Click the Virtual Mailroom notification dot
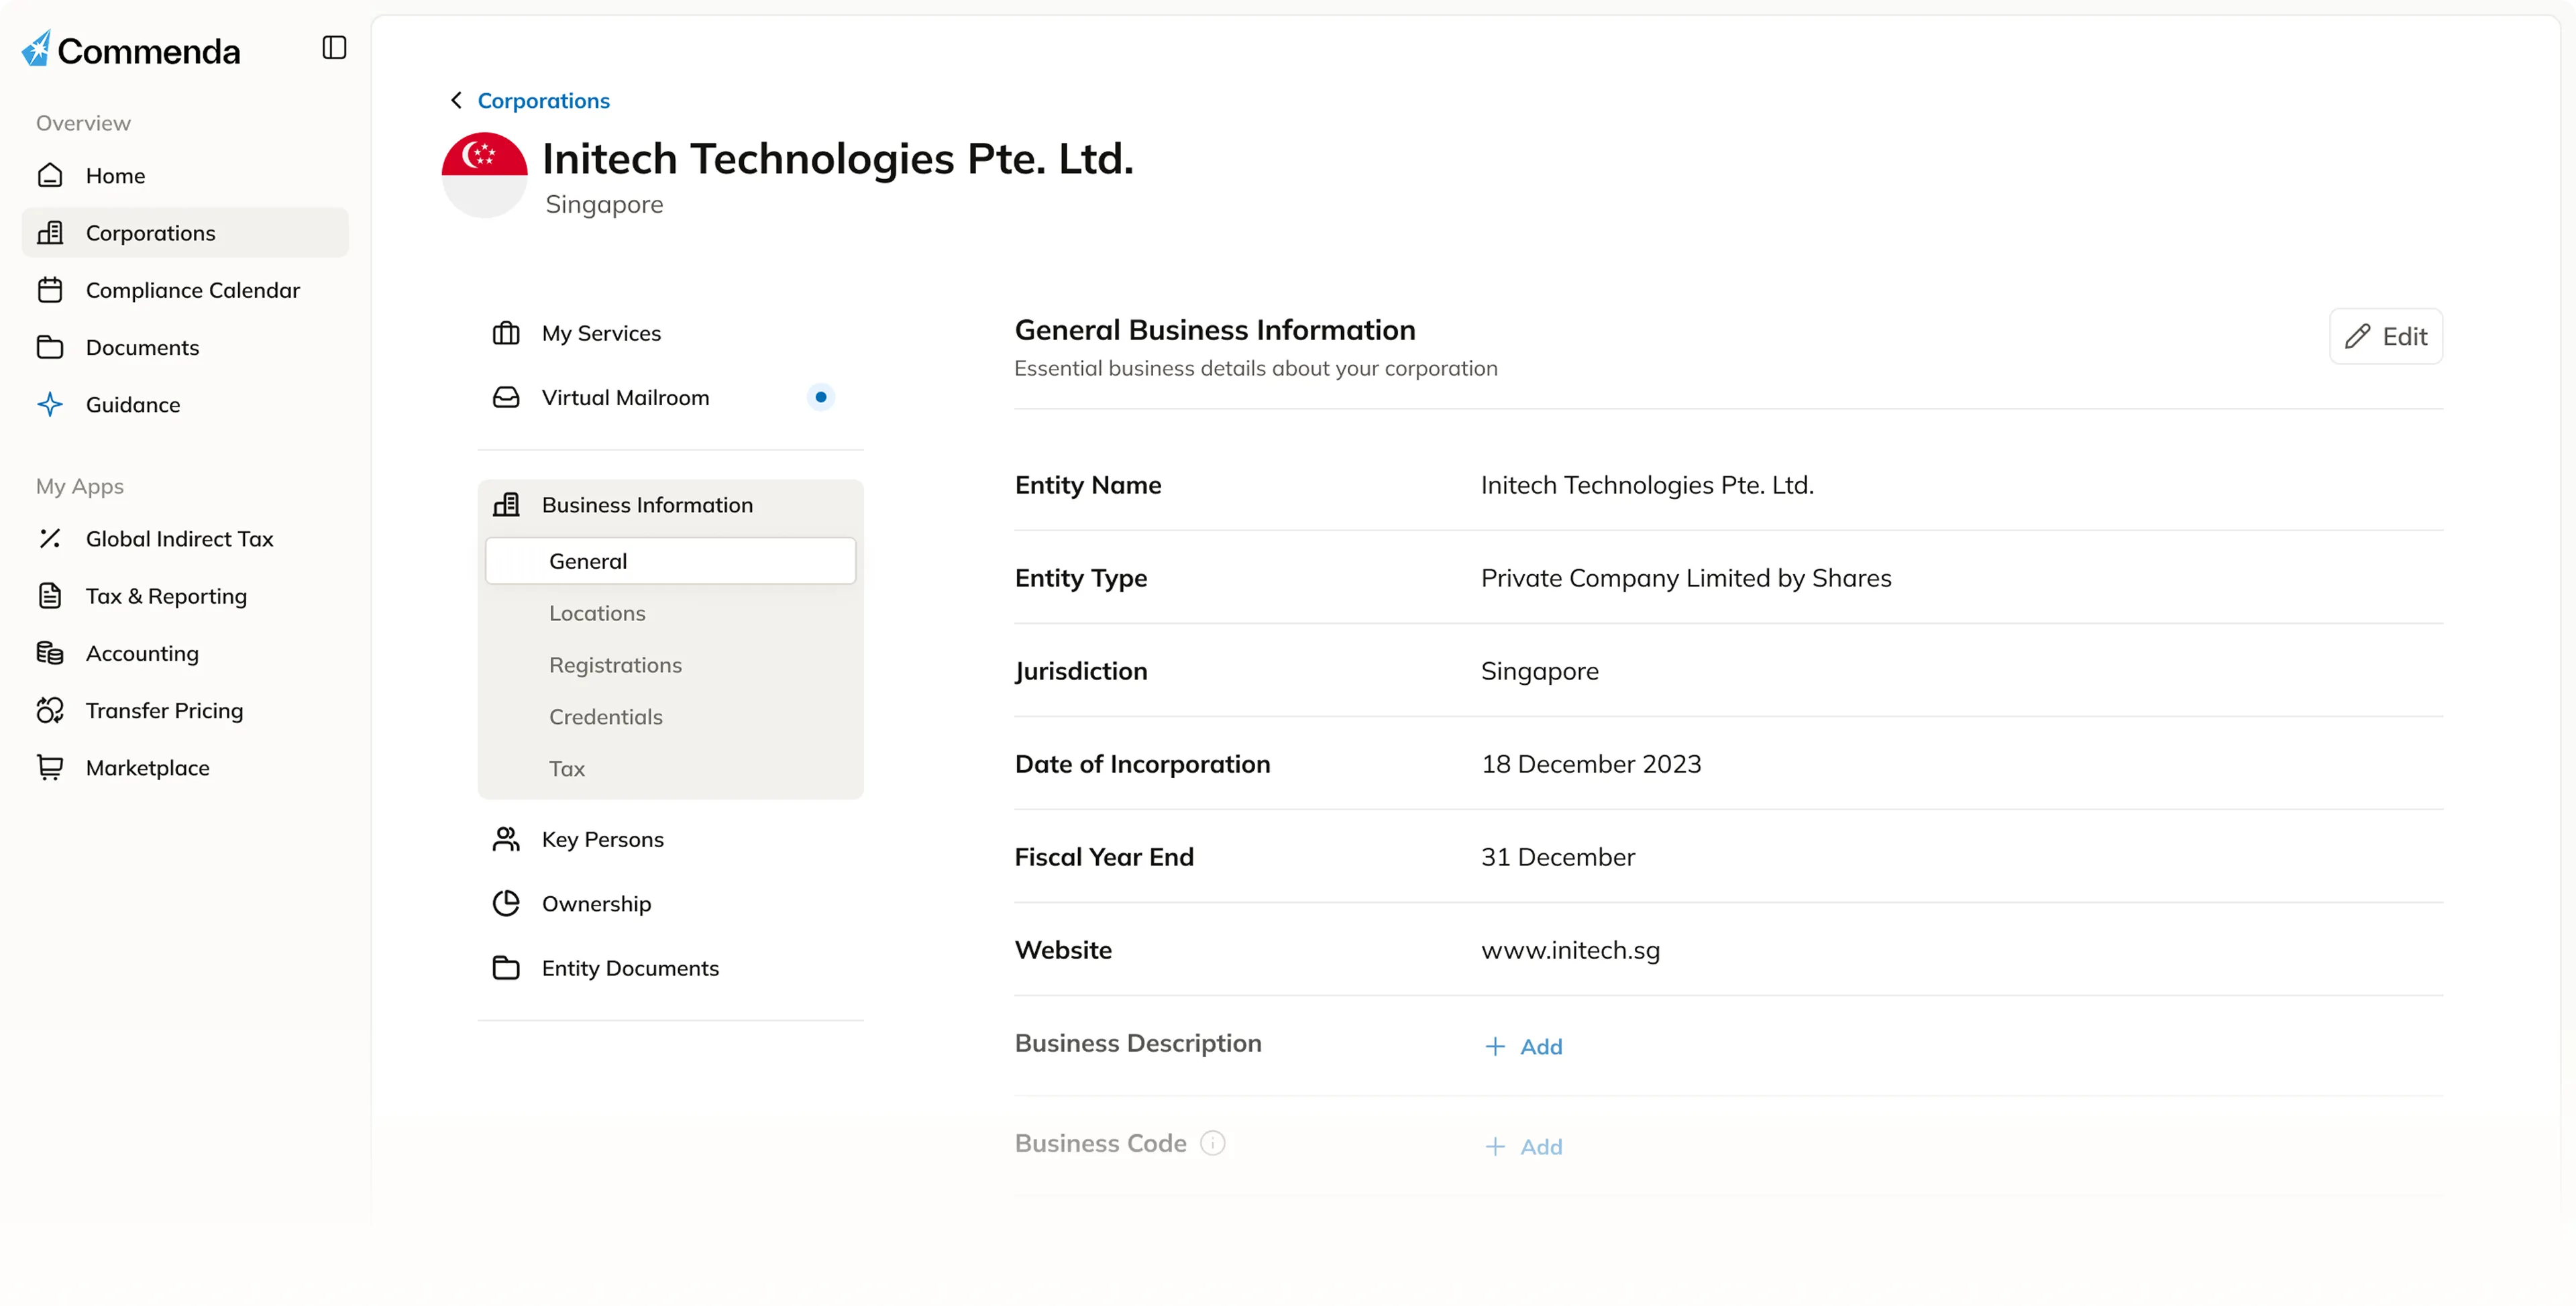This screenshot has width=2576, height=1306. tap(820, 398)
